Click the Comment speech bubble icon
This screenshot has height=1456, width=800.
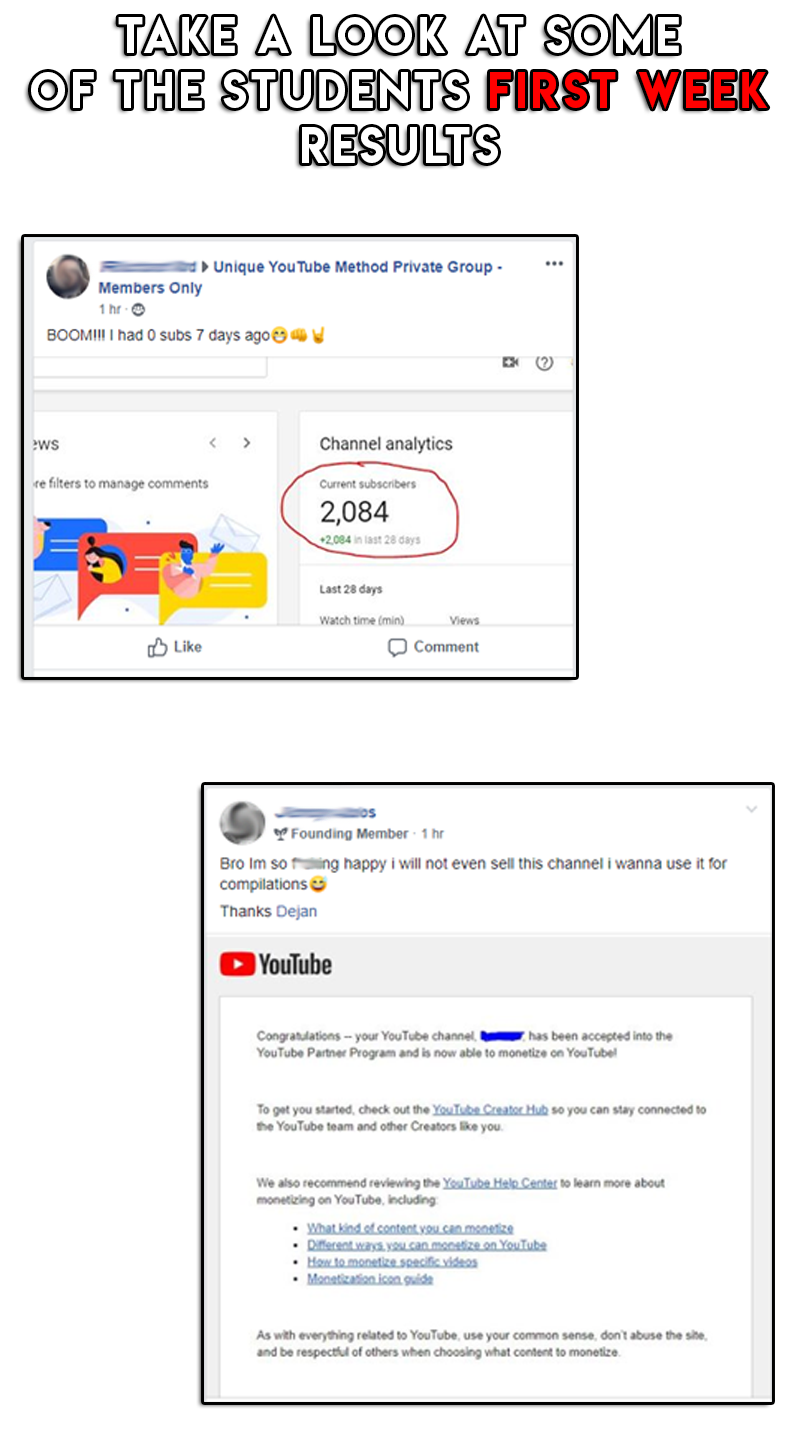397,648
